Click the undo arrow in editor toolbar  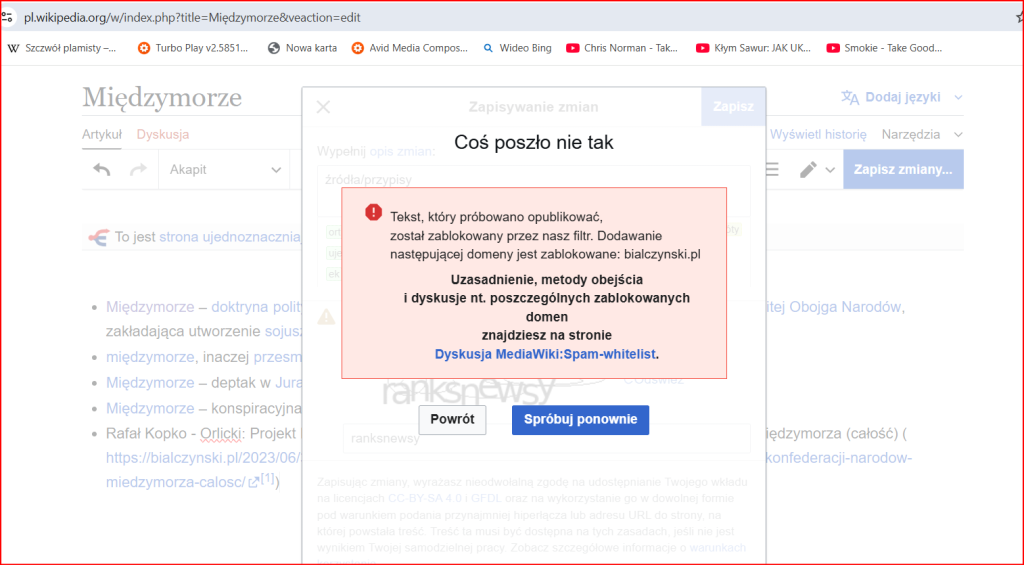pyautogui.click(x=102, y=170)
